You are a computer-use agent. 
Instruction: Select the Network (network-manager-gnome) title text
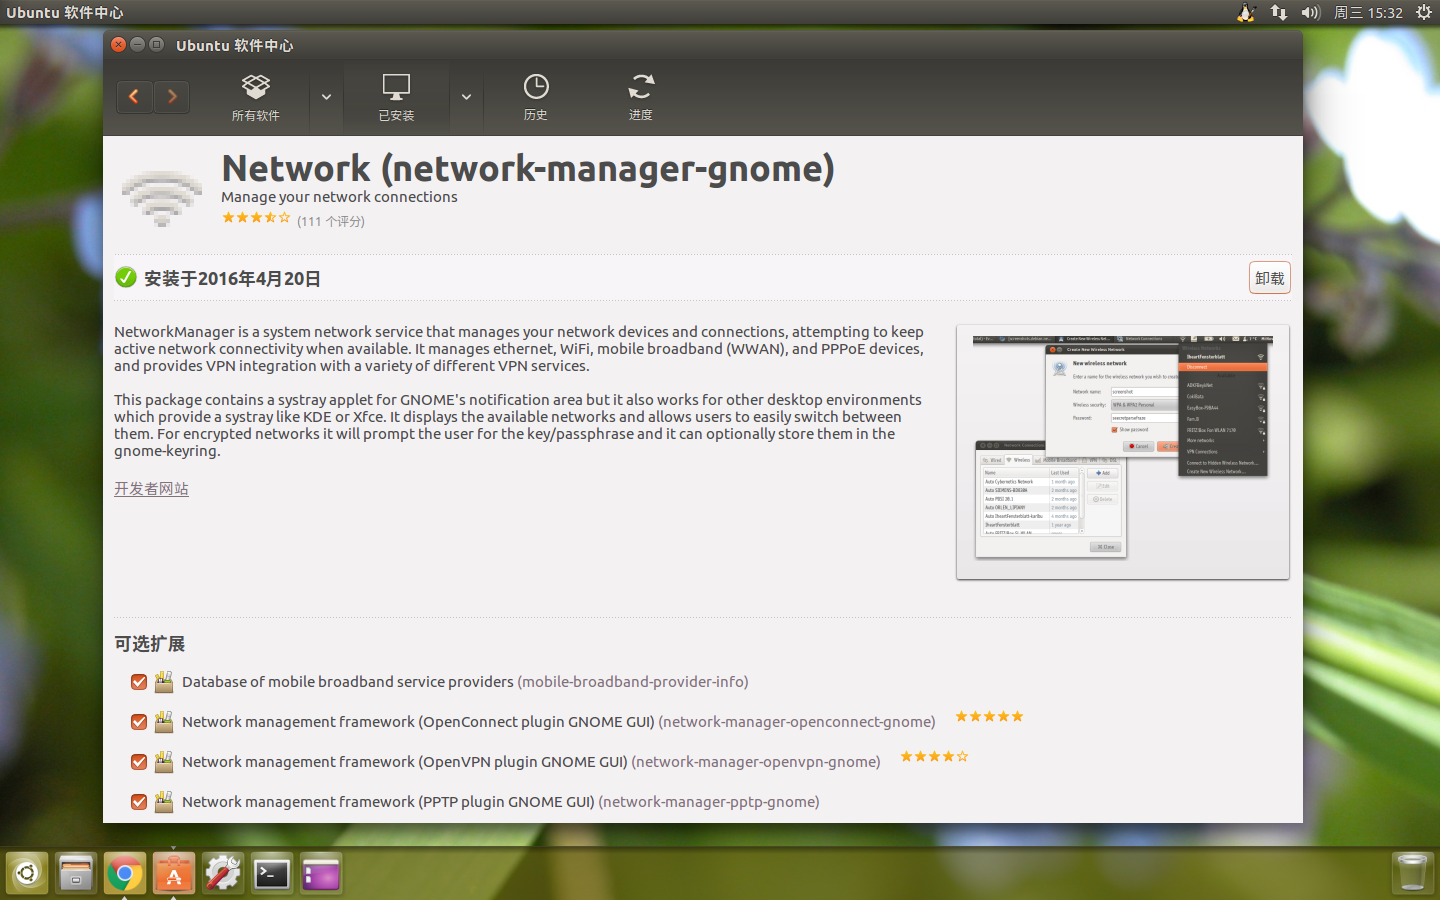click(528, 168)
